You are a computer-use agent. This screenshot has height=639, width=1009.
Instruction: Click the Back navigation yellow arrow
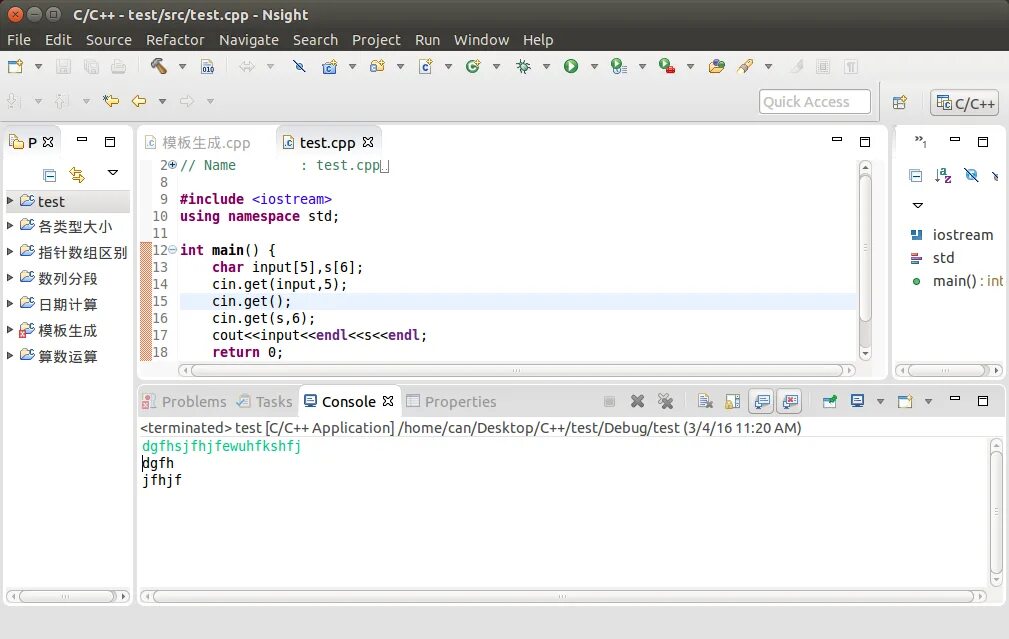(x=138, y=101)
